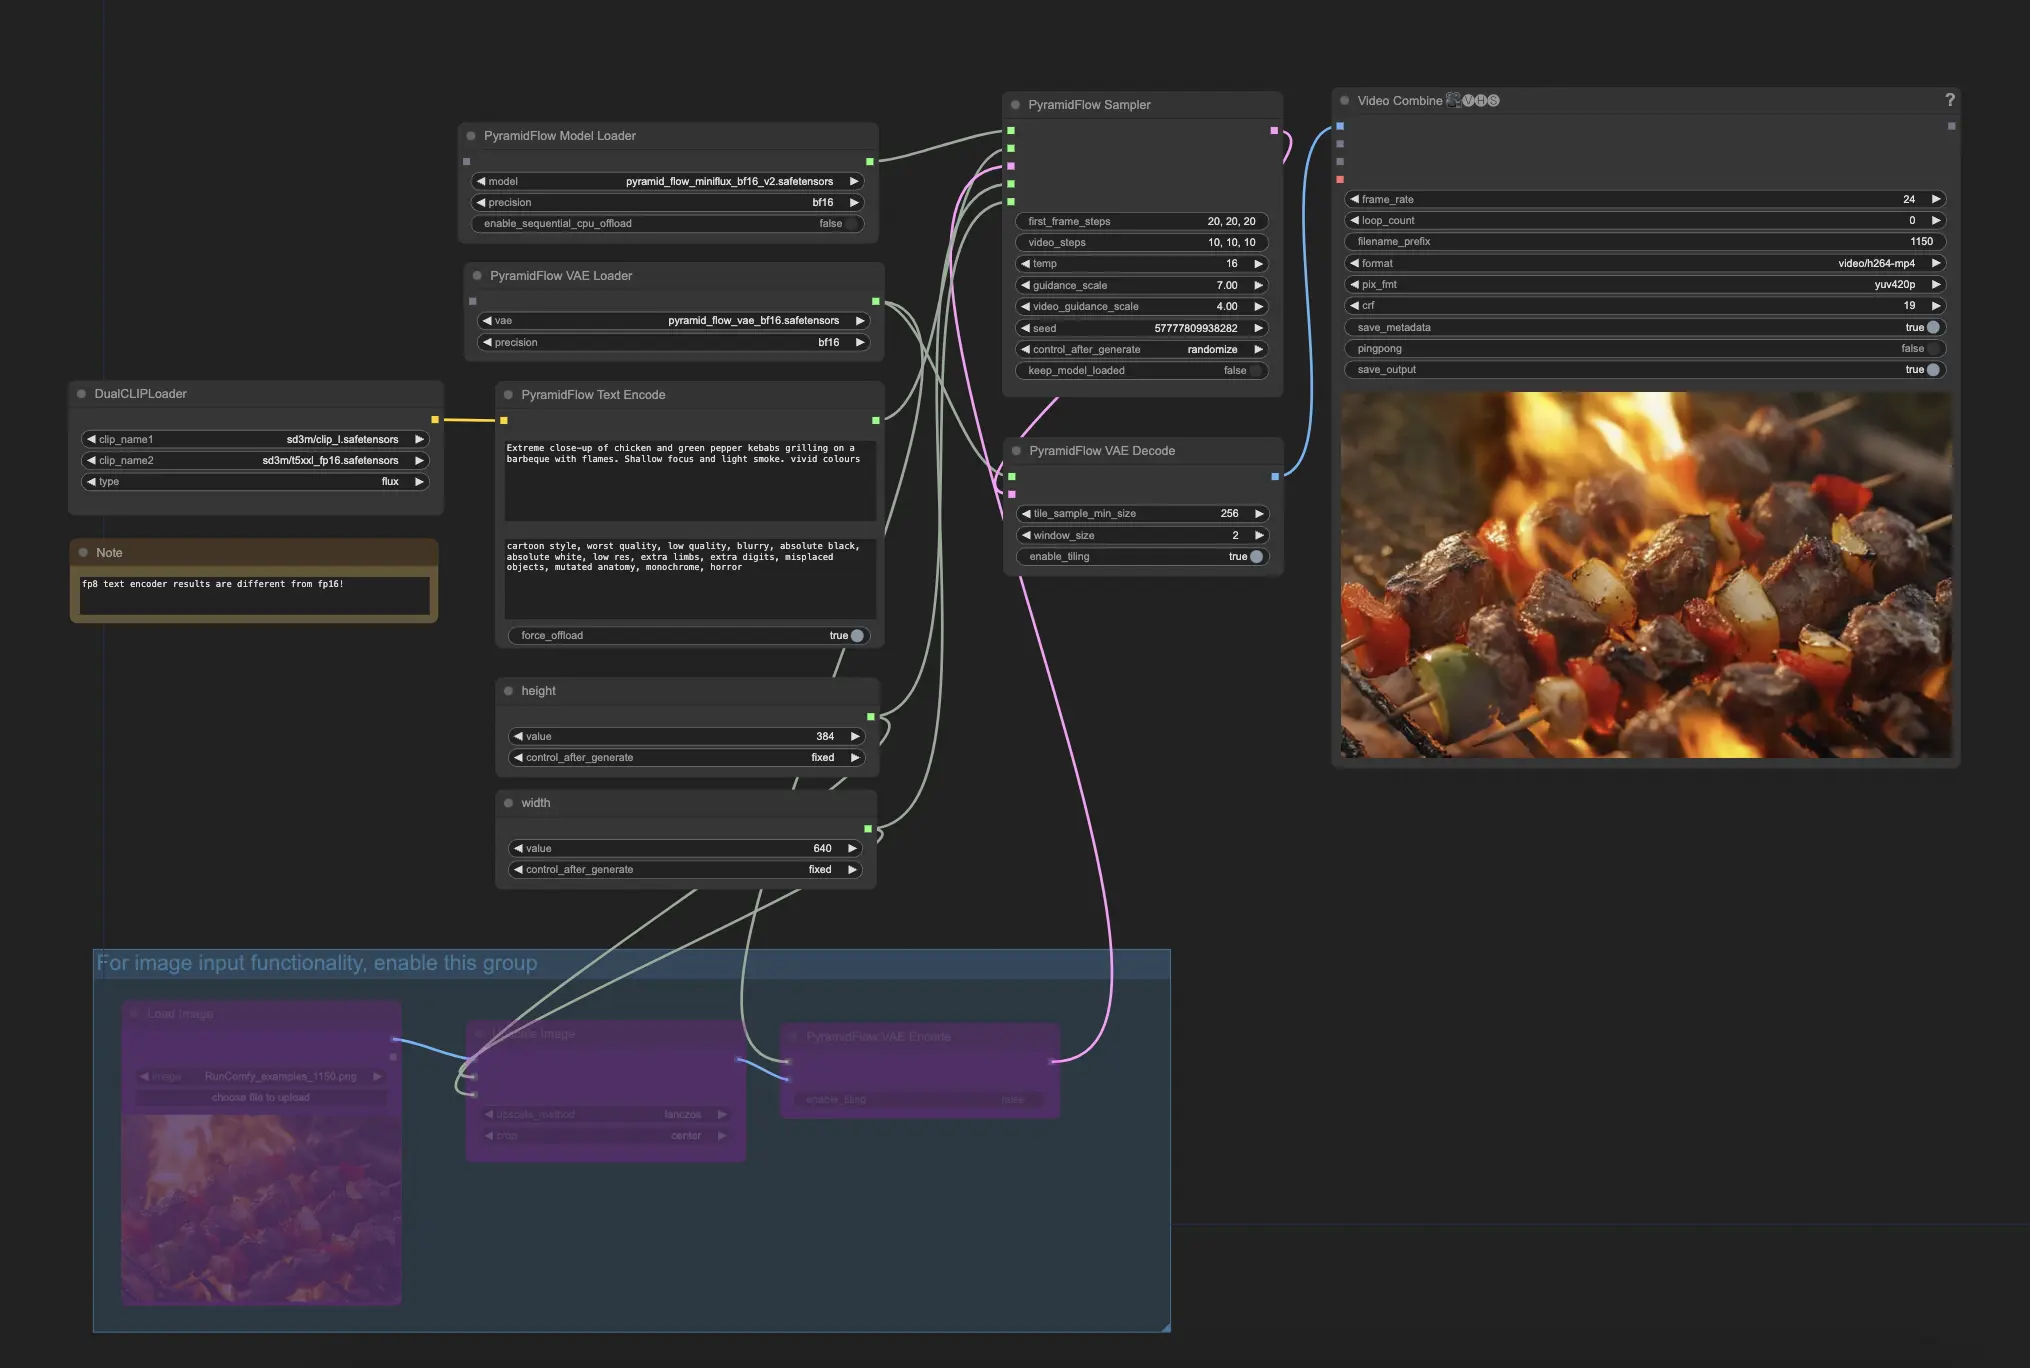Click the kebab video preview thumbnail
Image resolution: width=2030 pixels, height=1368 pixels.
pyautogui.click(x=1645, y=575)
